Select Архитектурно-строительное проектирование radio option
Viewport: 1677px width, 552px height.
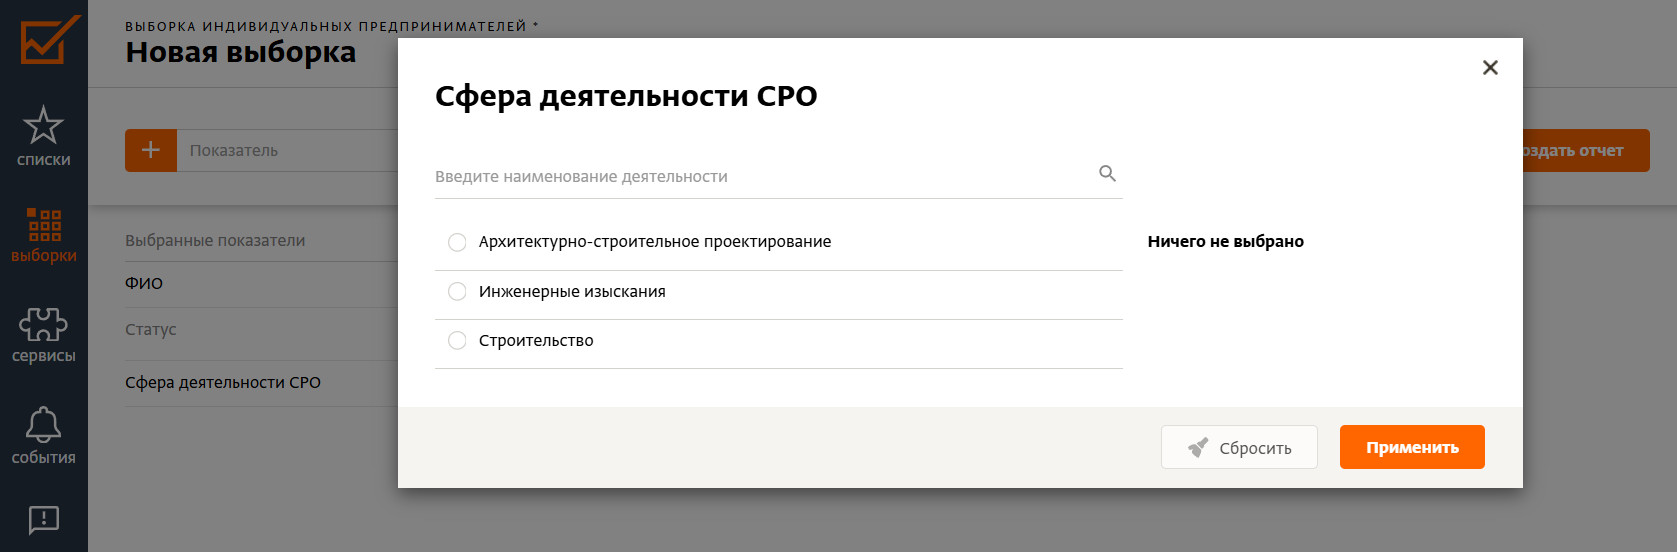click(x=457, y=242)
